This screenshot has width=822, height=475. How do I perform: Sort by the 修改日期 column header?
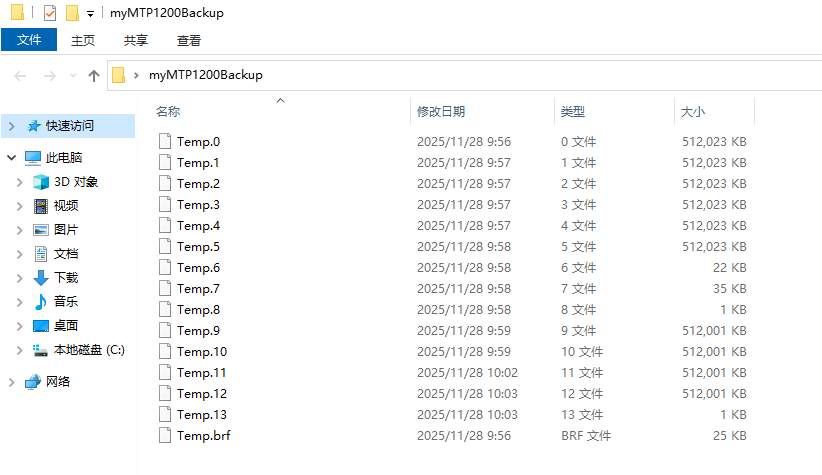click(x=441, y=112)
